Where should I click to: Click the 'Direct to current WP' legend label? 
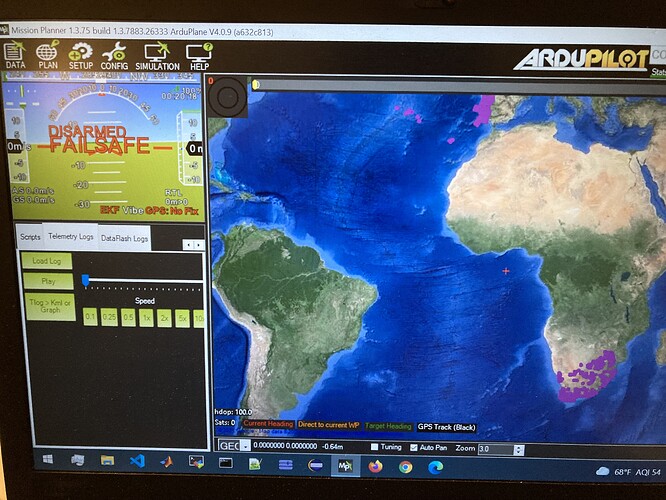tap(328, 424)
